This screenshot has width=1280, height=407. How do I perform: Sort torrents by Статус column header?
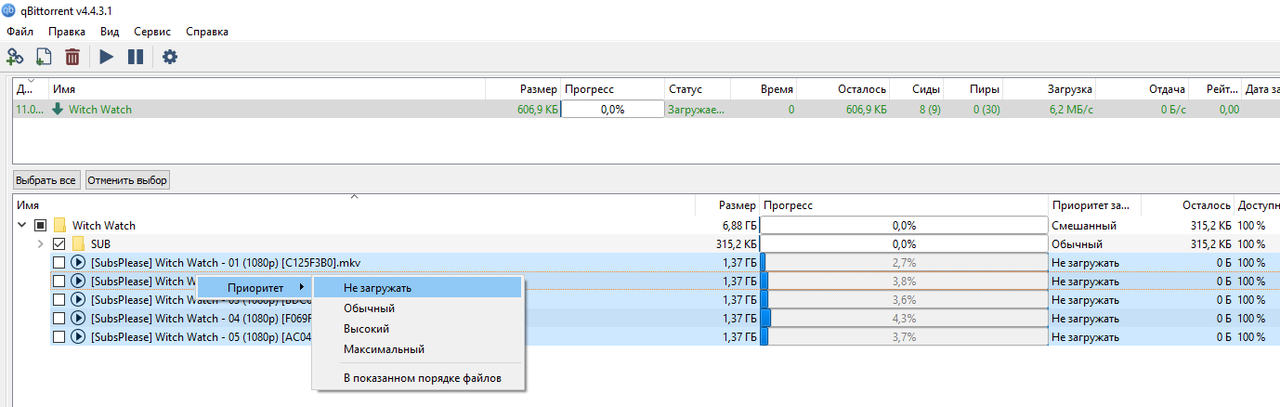coord(697,89)
